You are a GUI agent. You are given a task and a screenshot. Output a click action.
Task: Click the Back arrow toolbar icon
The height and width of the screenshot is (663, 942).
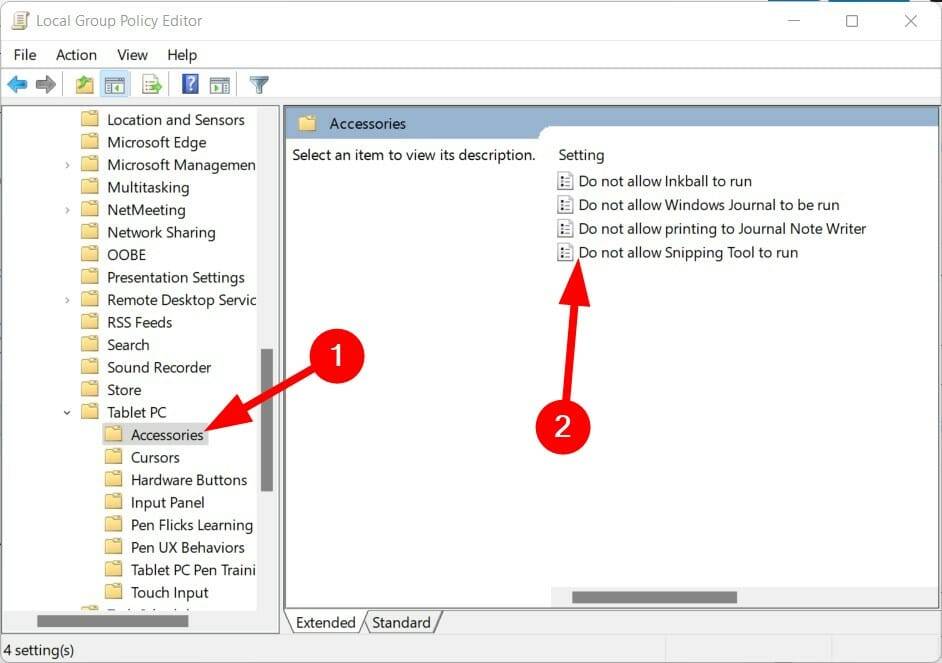[x=17, y=85]
